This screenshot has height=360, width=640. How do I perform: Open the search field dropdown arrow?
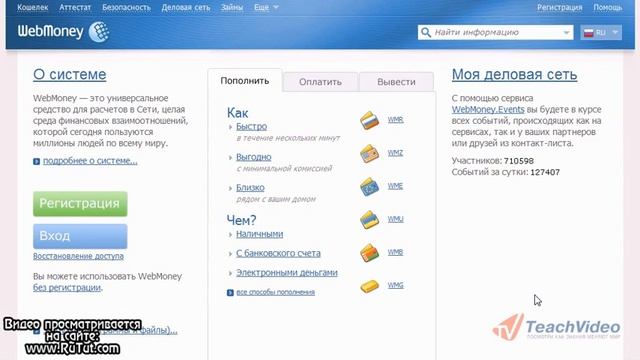(x=566, y=33)
